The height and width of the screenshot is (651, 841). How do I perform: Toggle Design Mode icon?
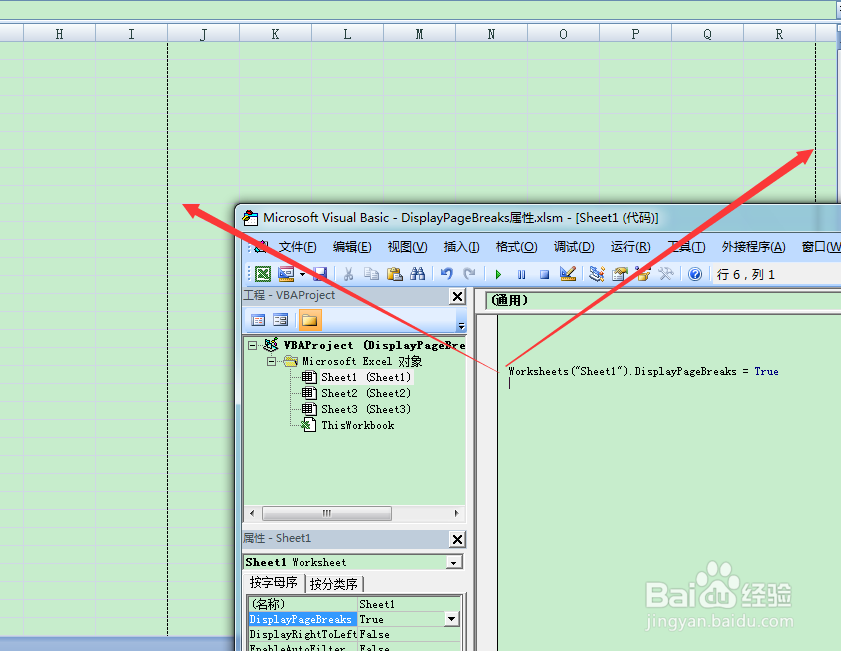pyautogui.click(x=568, y=274)
